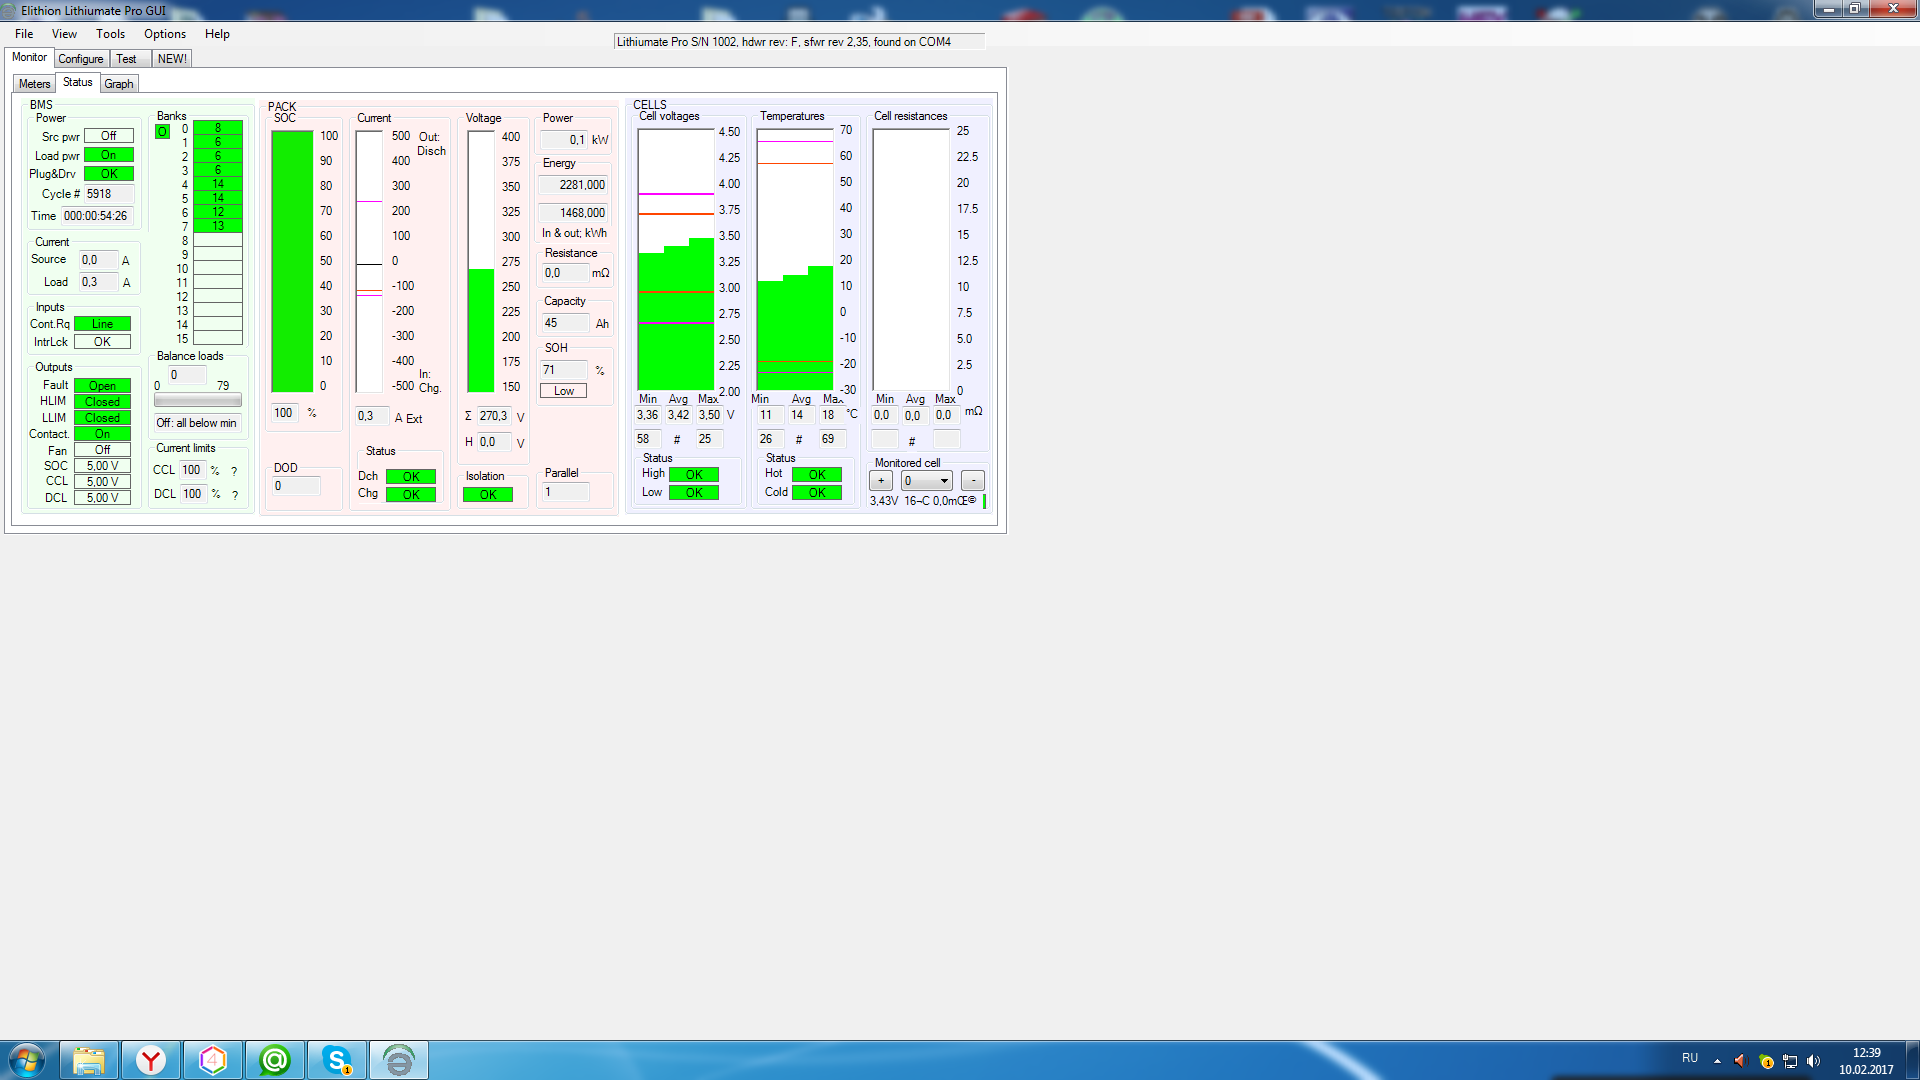Click the green pack SOC bar
This screenshot has height=1080, width=1920.
292,261
